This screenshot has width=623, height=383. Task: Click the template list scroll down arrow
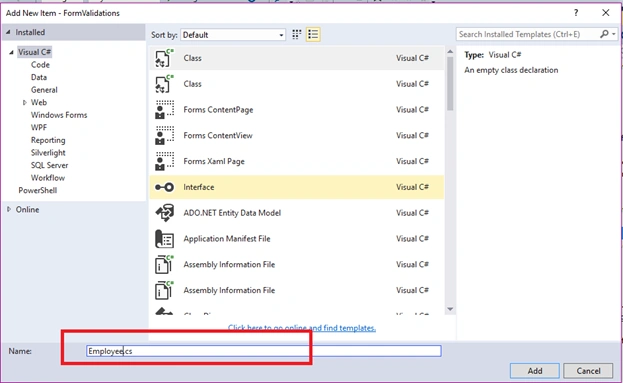(x=450, y=309)
